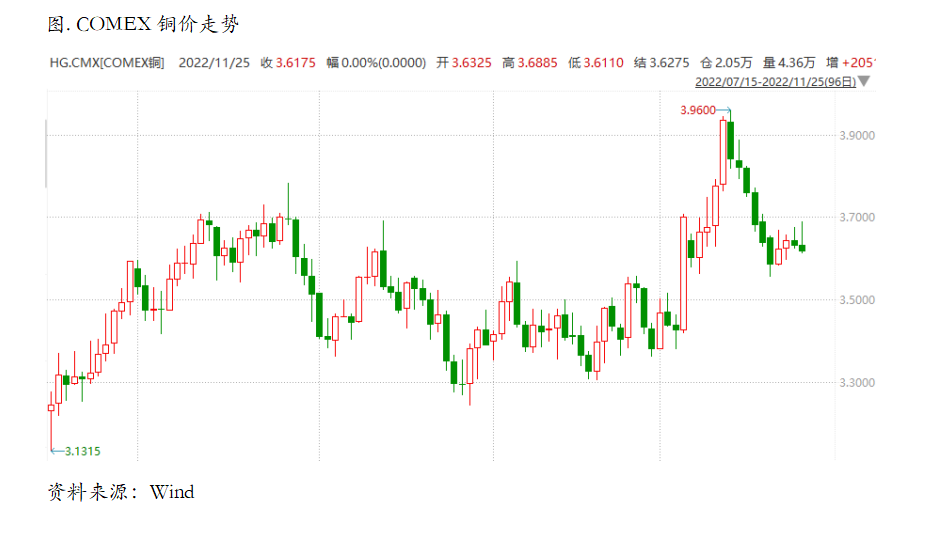
Task: Click the lowest price label 3.1315
Action: 83,451
